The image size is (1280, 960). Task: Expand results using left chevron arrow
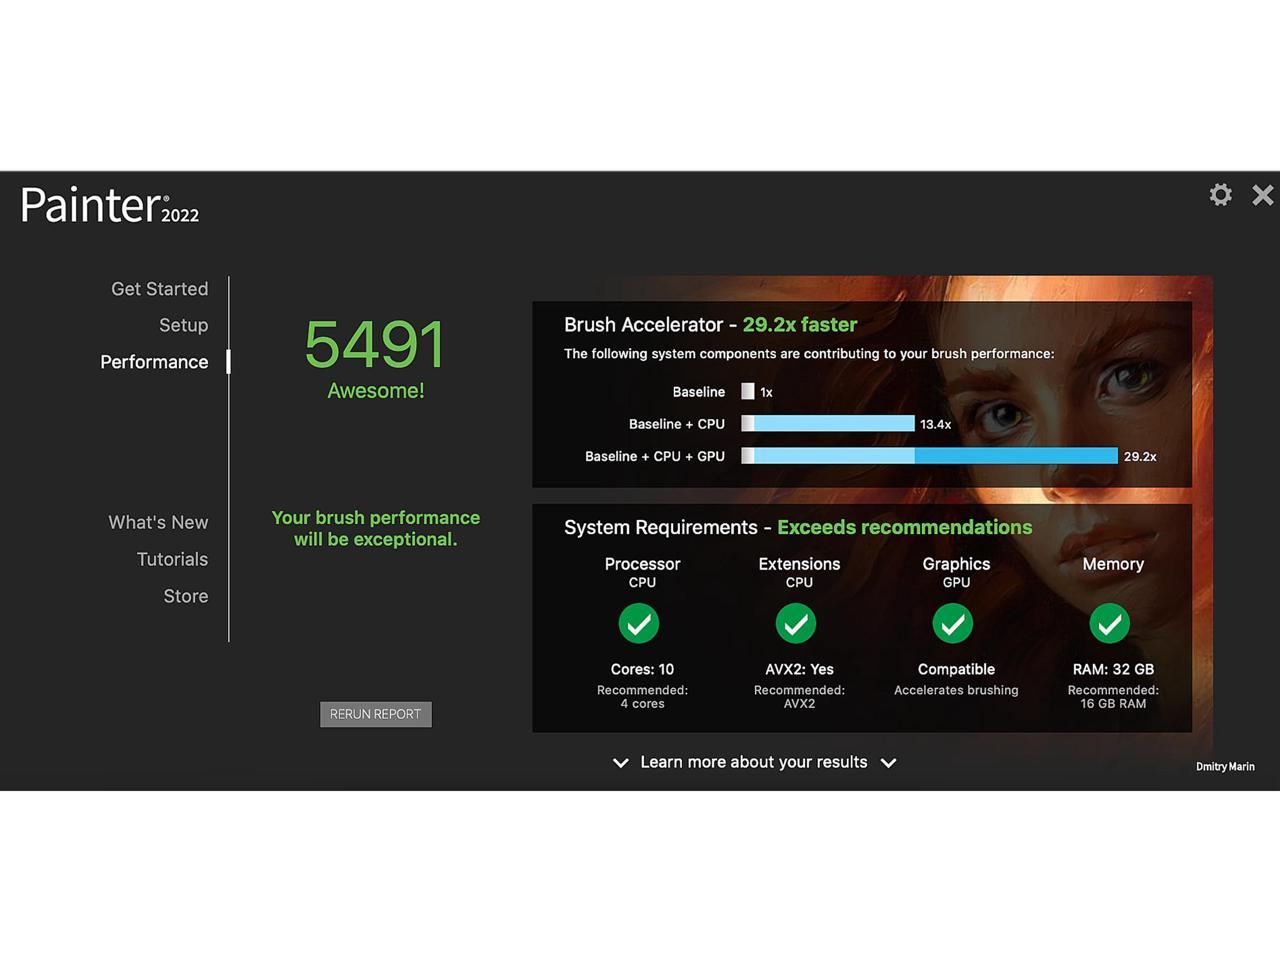(x=620, y=763)
